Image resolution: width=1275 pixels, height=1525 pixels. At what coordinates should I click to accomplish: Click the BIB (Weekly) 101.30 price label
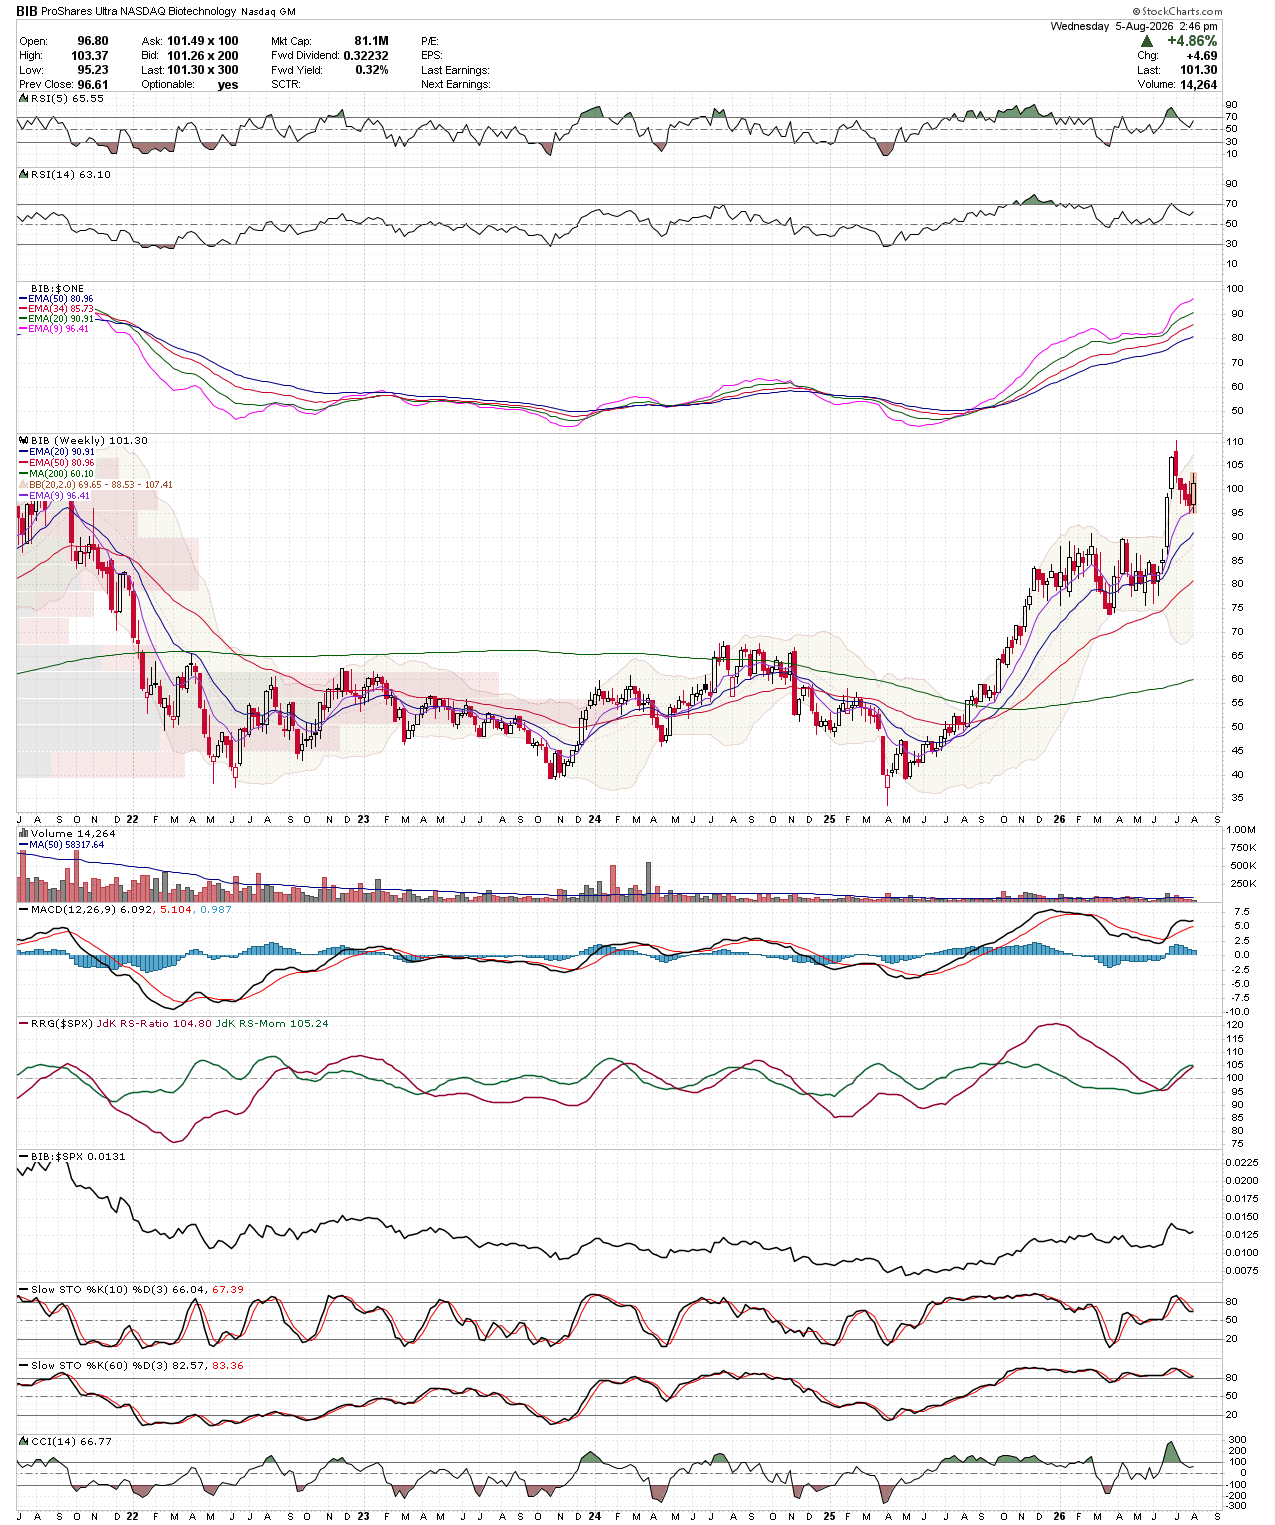[x=89, y=441]
